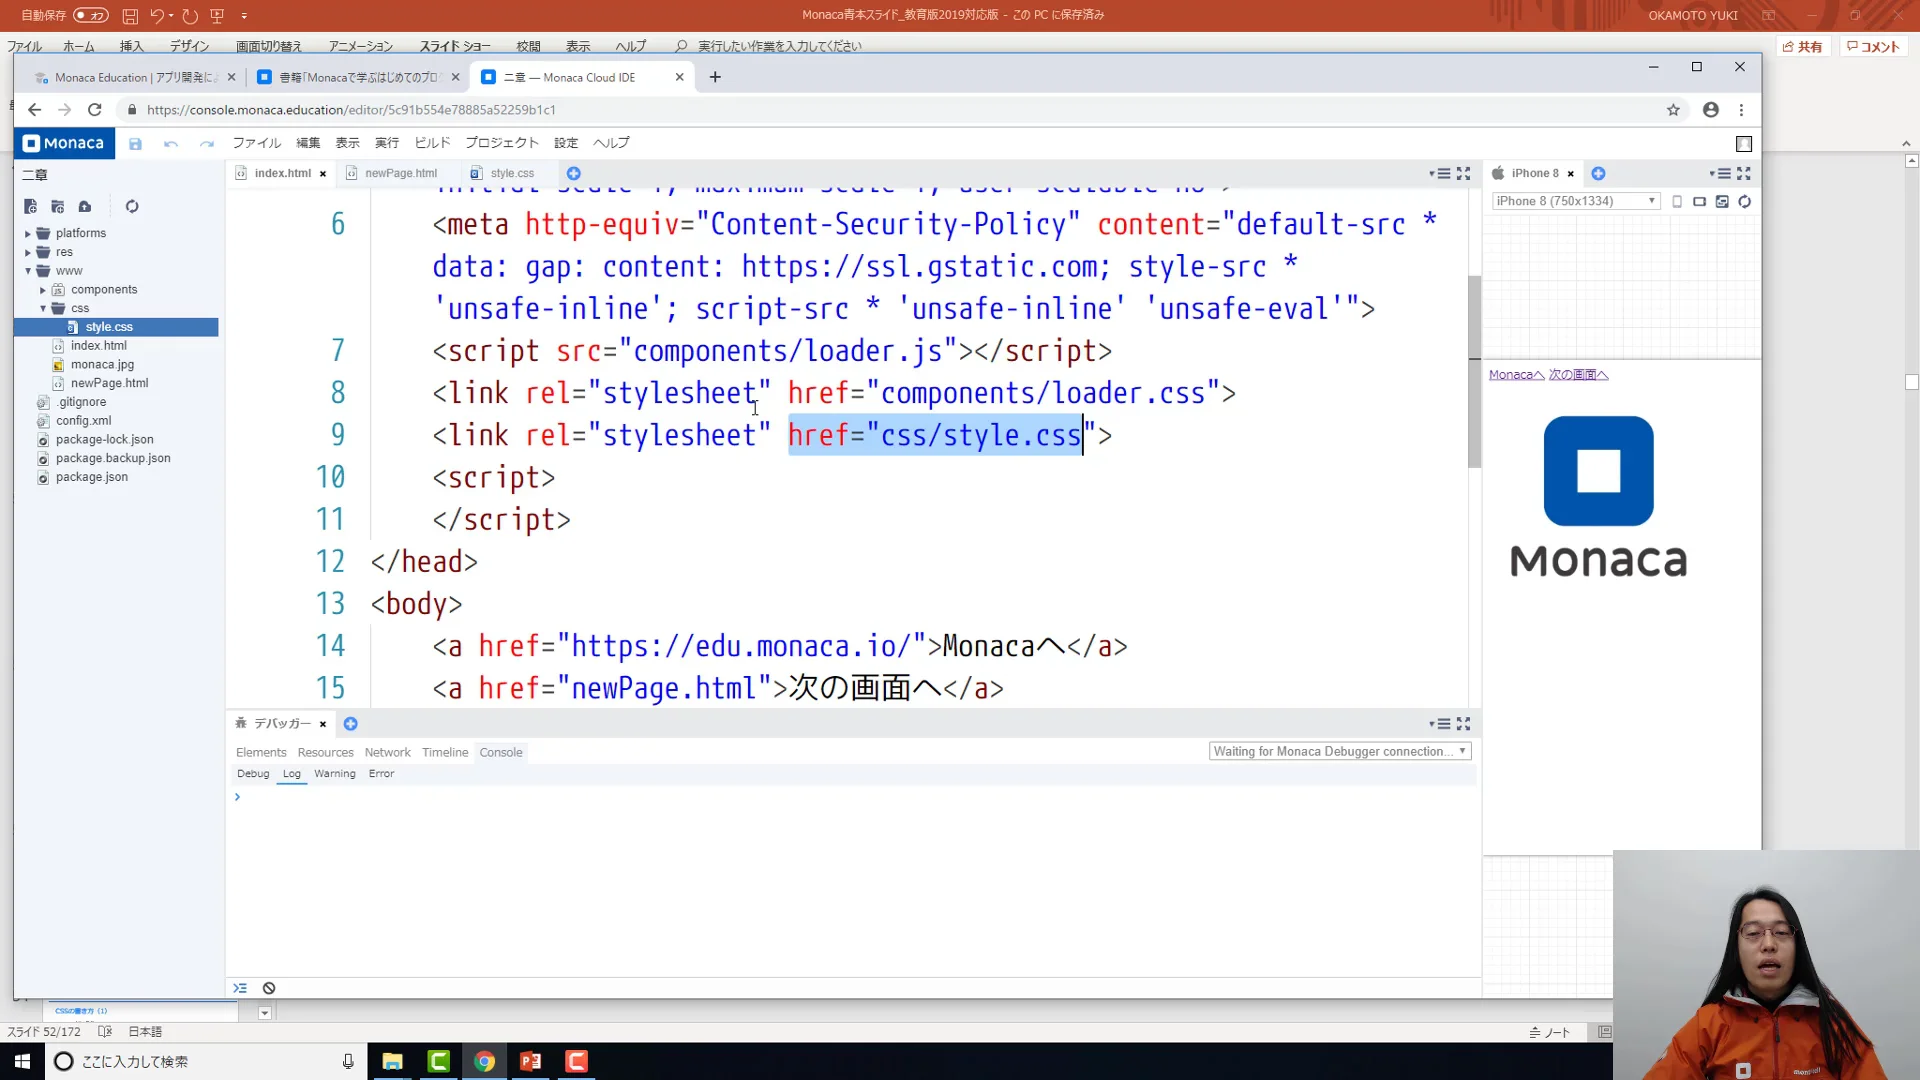This screenshot has width=1920, height=1080.
Task: Expand the components folder
Action: [x=43, y=290]
